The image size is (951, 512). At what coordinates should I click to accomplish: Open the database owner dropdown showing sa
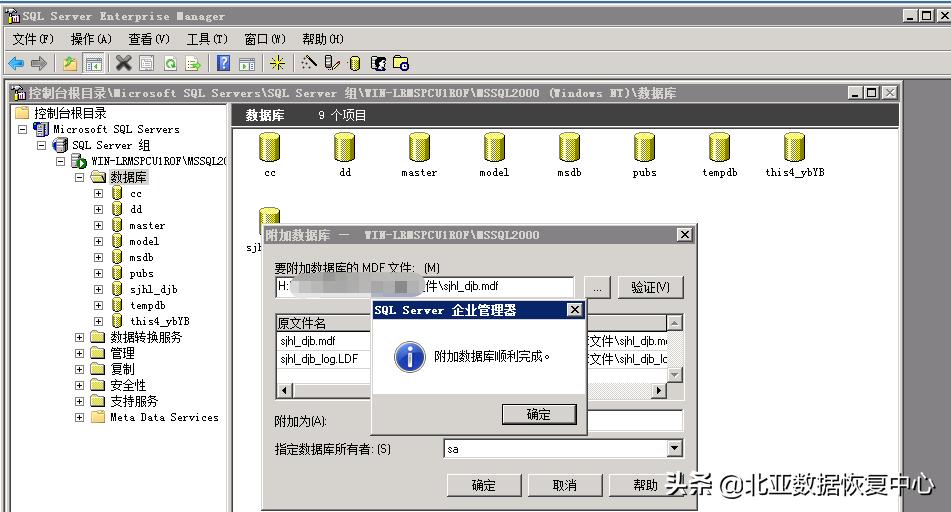pyautogui.click(x=674, y=449)
